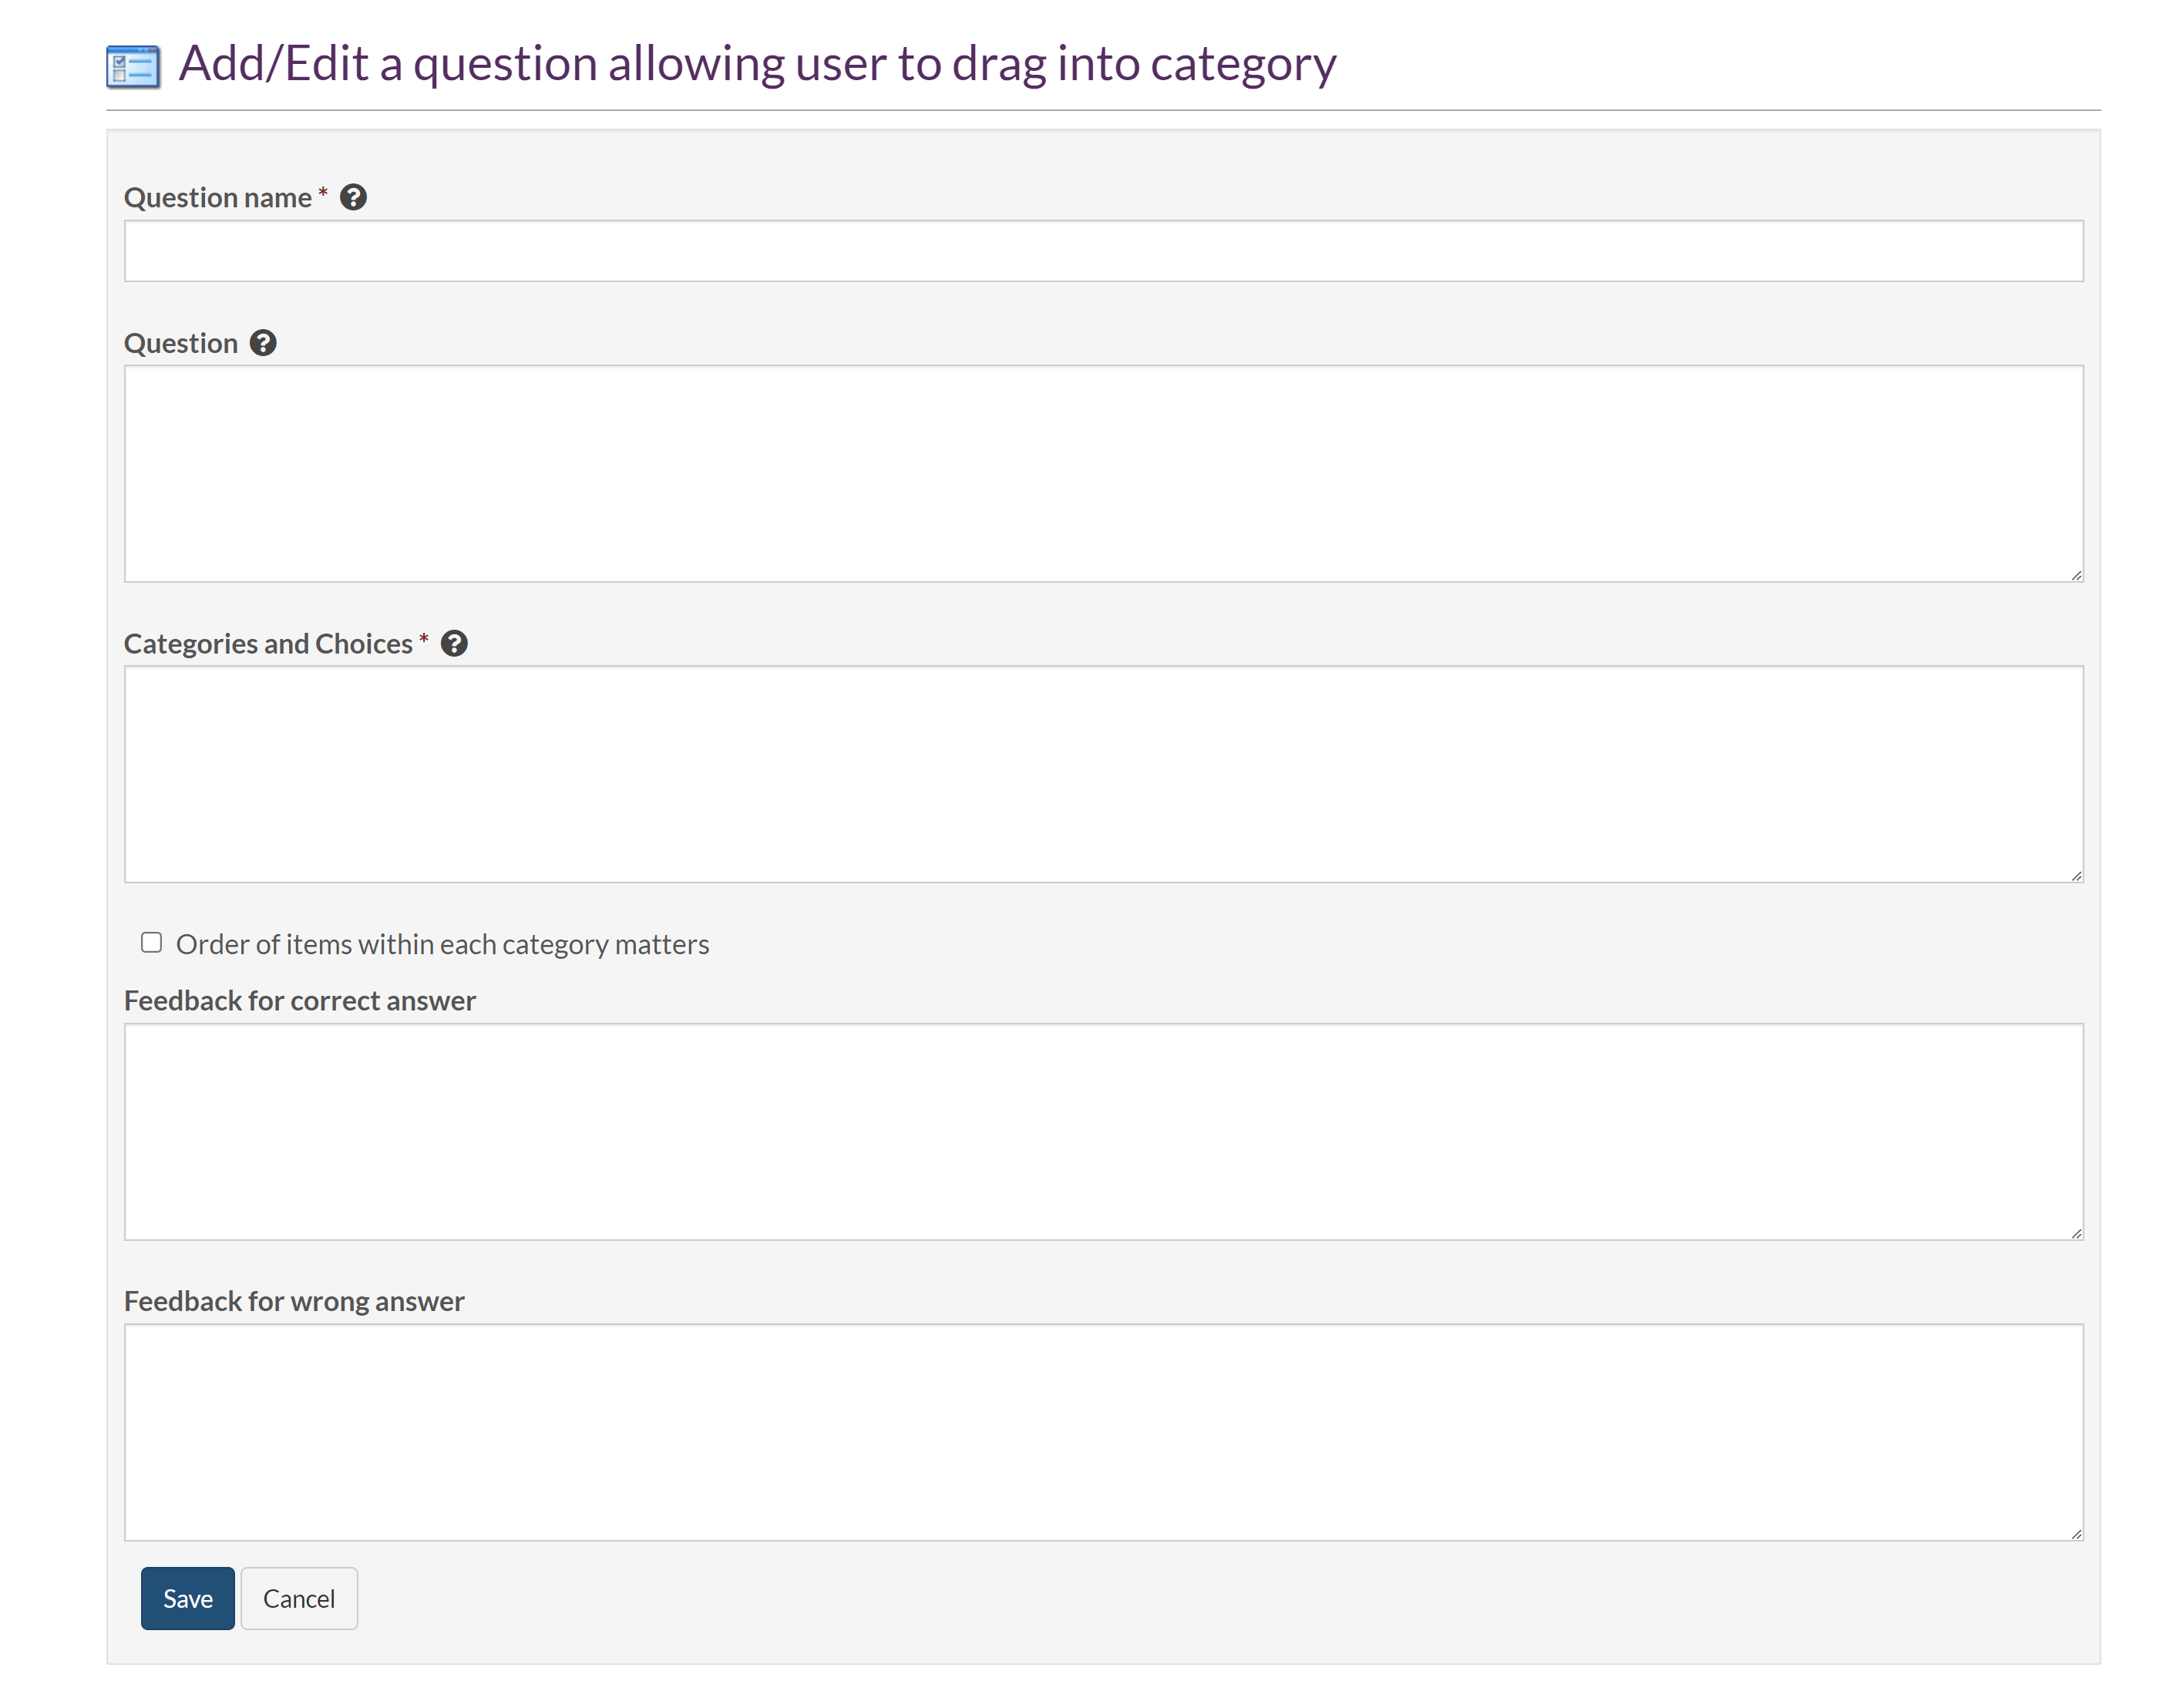This screenshot has width=2173, height=1708.
Task: Click the "Question name" field label
Action: pyautogui.click(x=217, y=198)
